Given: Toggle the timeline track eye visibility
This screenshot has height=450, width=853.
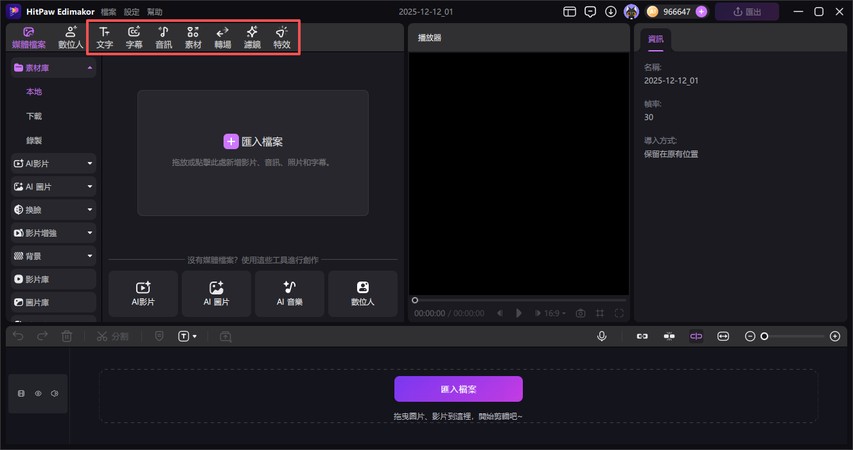Looking at the screenshot, I should 38,394.
